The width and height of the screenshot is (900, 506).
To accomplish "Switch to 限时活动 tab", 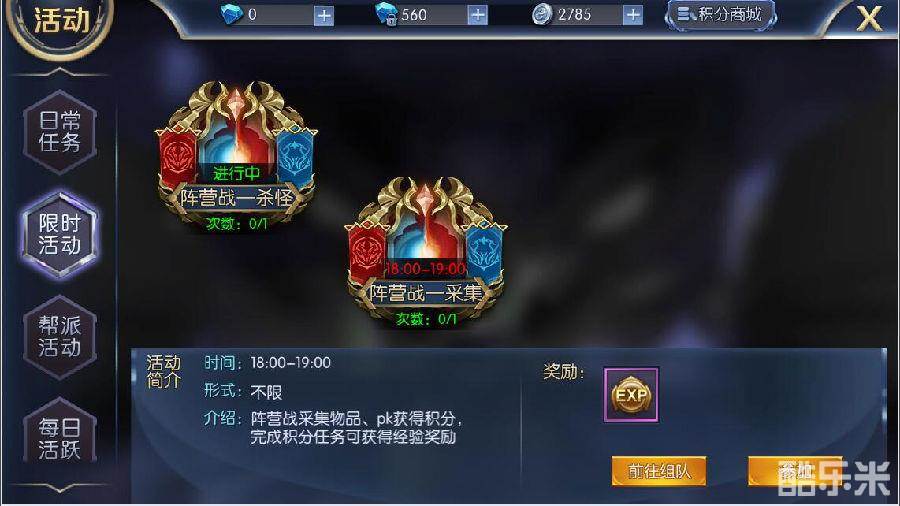I will 60,234.
